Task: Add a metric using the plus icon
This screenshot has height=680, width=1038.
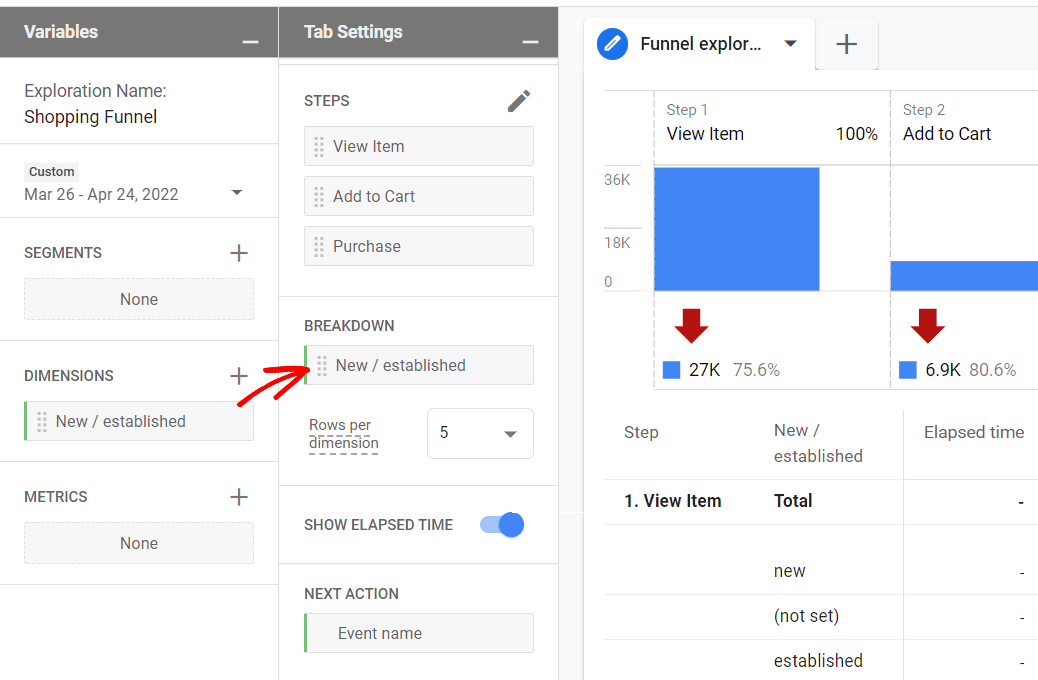Action: pos(239,496)
